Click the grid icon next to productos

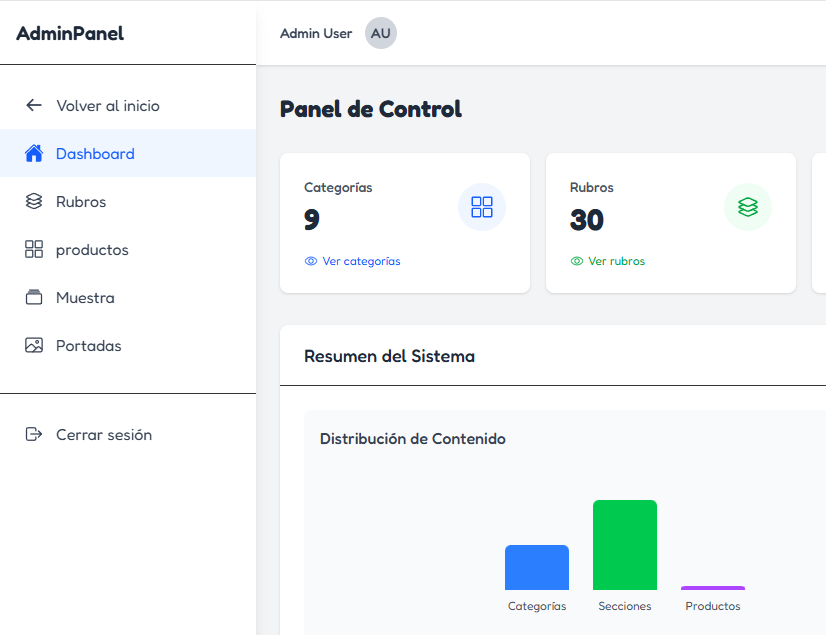coord(34,249)
